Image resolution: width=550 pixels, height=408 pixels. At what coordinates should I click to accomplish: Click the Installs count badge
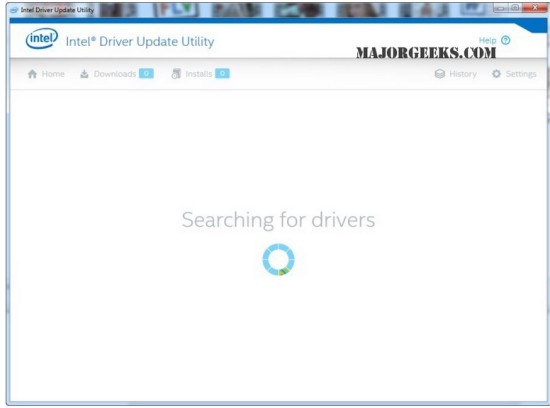point(222,73)
